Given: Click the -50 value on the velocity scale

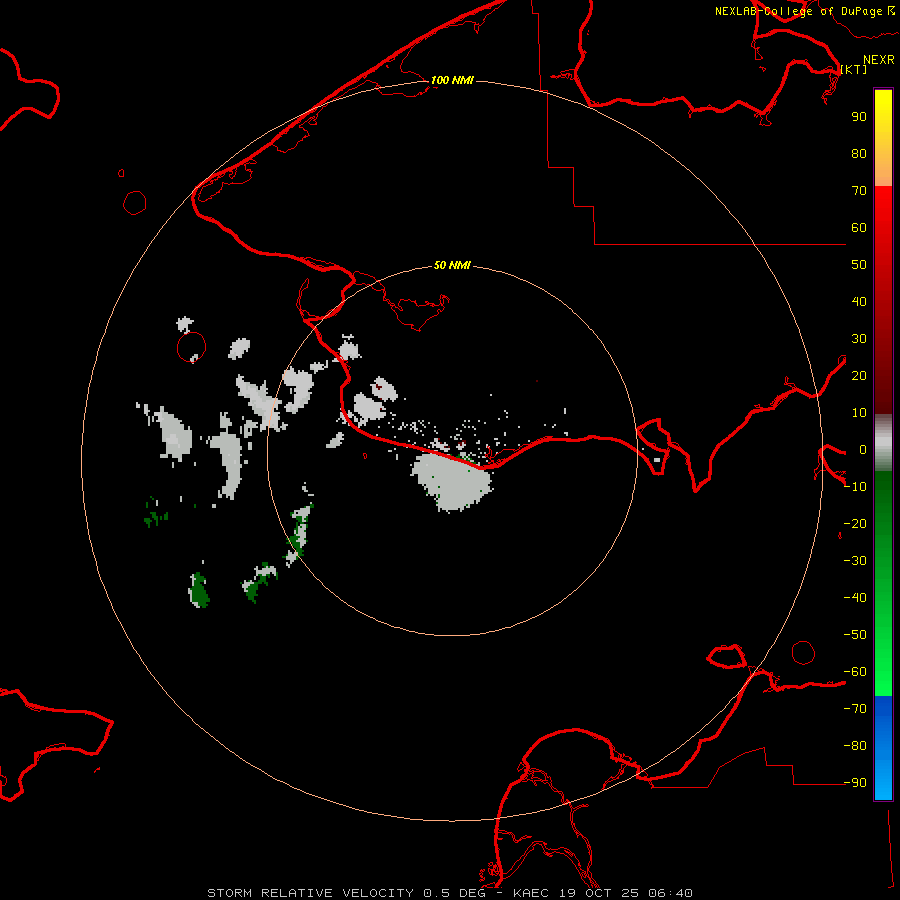Looking at the screenshot, I should pos(855,635).
